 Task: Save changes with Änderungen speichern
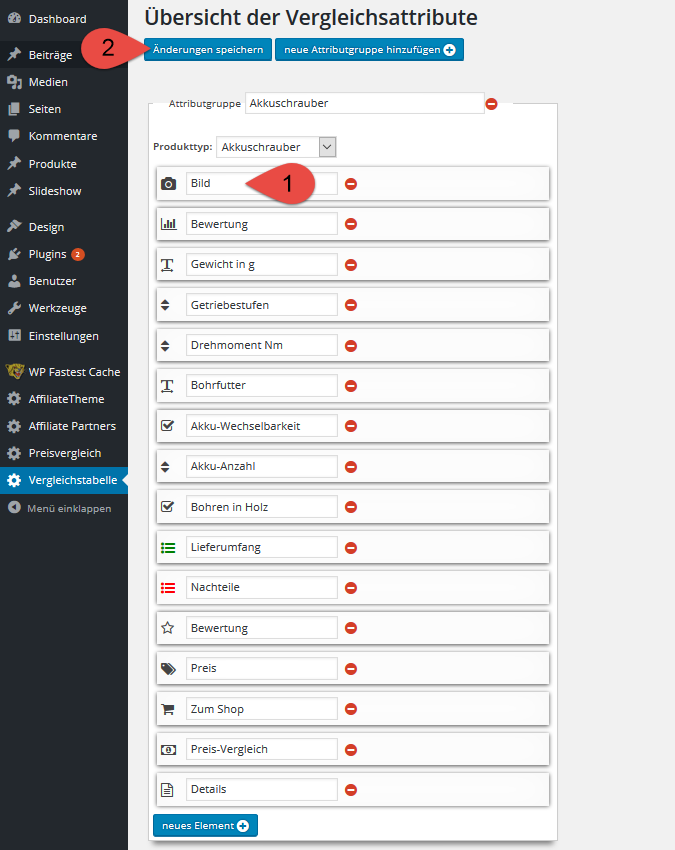pyautogui.click(x=208, y=49)
